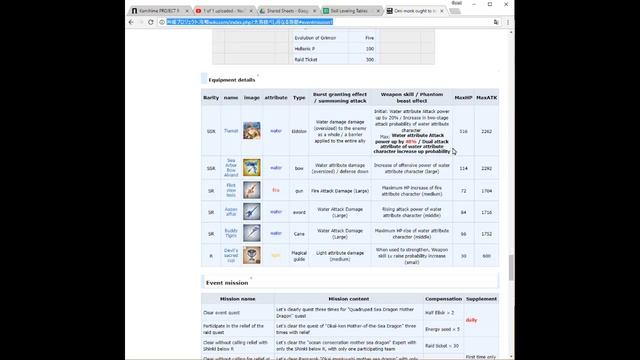Open the SR gun weapon name link

[231, 190]
